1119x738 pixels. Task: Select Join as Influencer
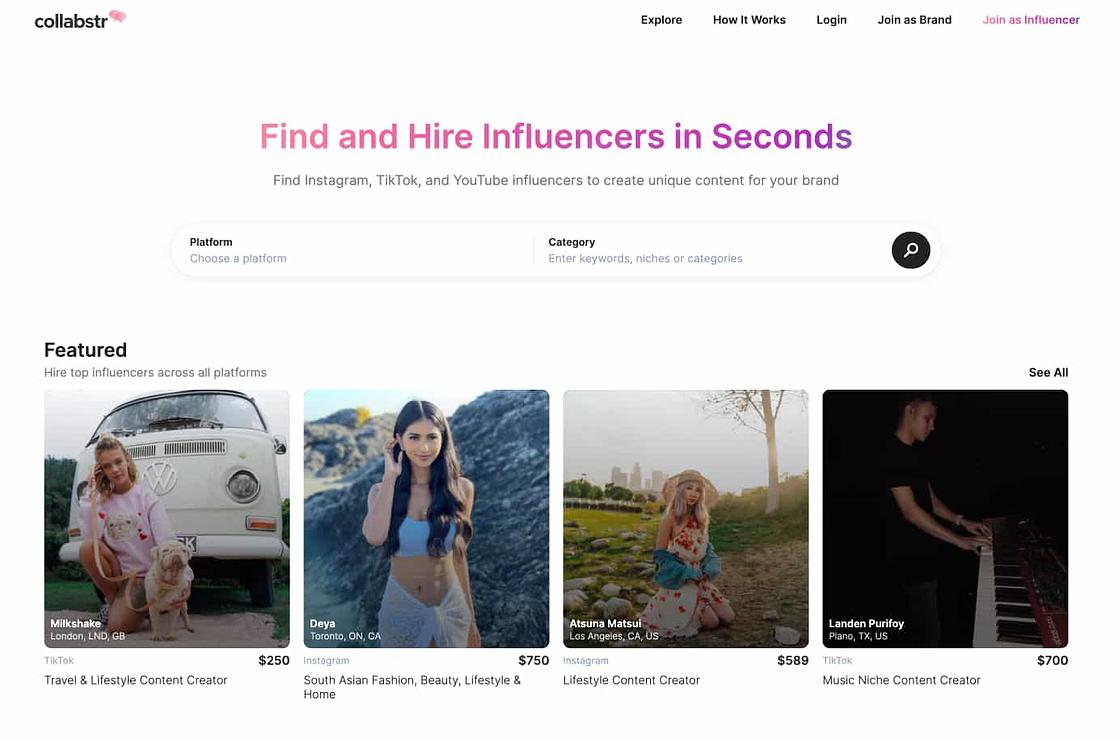pos(1031,19)
